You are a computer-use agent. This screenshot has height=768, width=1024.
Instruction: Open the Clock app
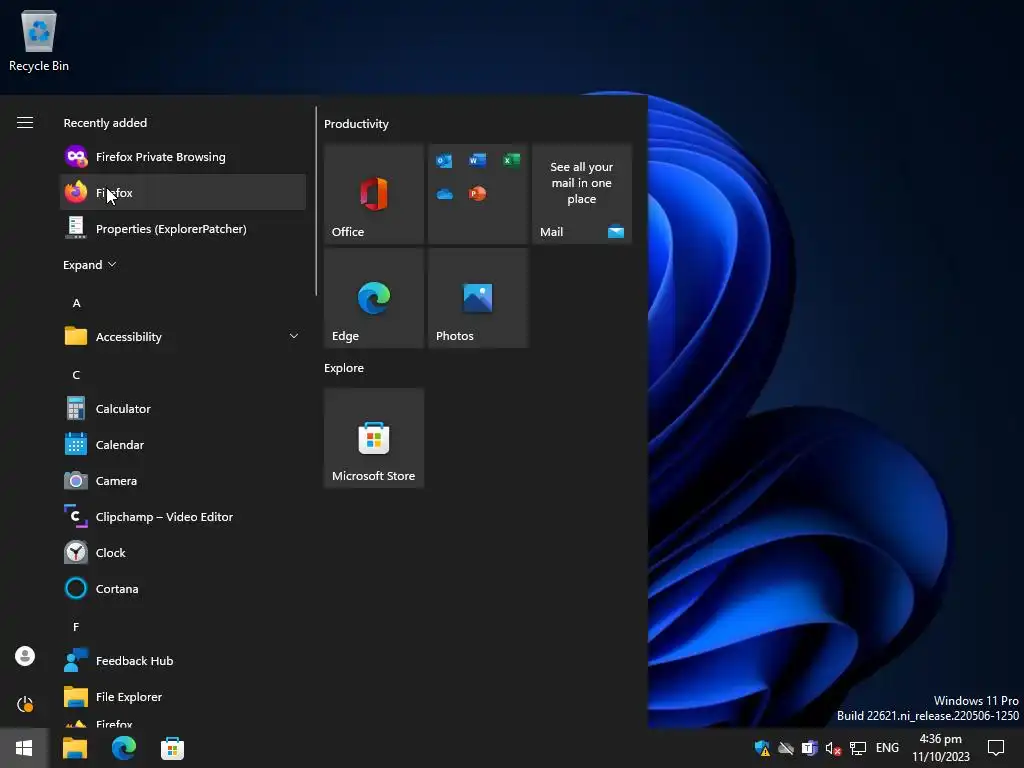tap(182, 552)
